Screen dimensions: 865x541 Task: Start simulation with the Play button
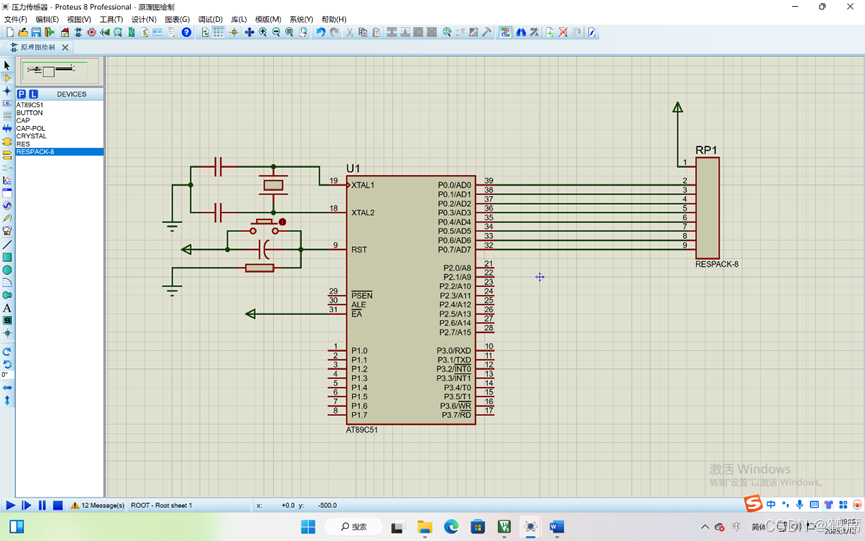(10, 505)
